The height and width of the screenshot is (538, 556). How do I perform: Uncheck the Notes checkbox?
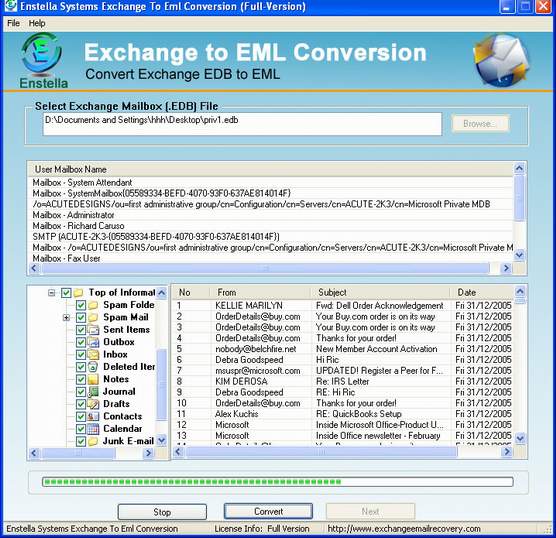81,379
